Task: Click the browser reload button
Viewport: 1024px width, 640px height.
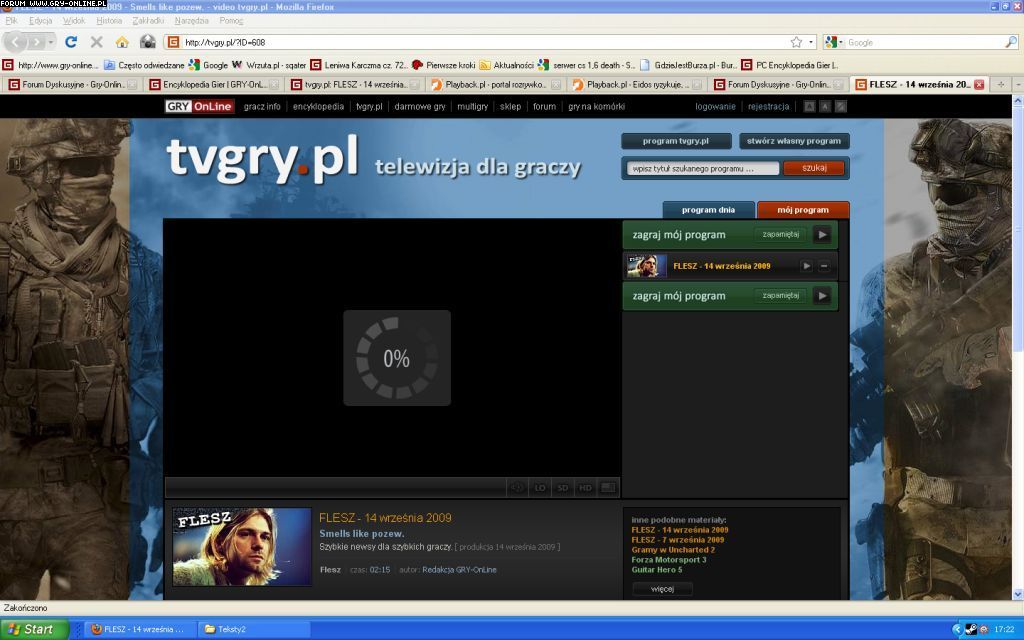Action: tap(71, 42)
